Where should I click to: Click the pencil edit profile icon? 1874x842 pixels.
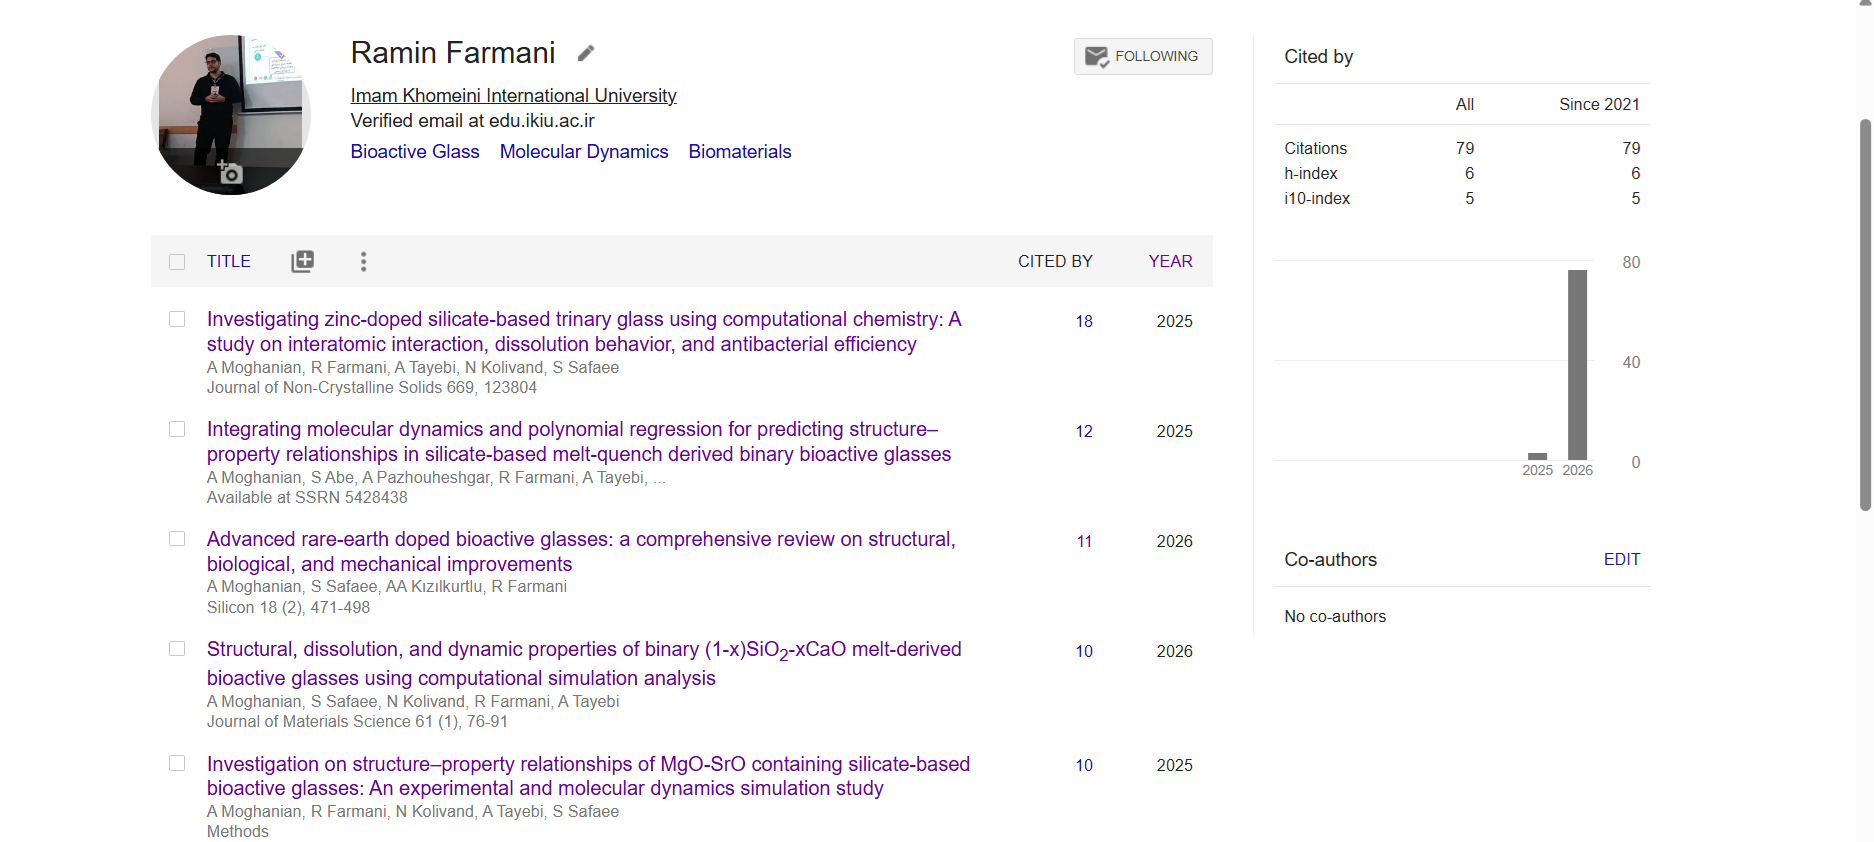point(586,53)
